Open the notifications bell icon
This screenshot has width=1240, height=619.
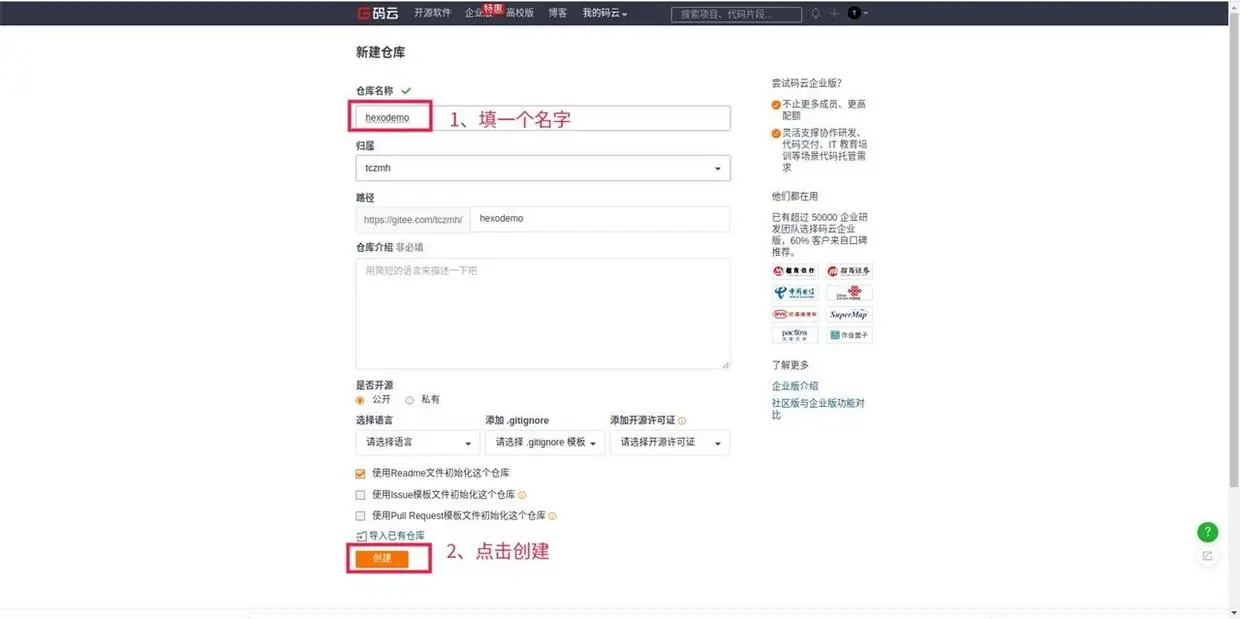click(815, 13)
